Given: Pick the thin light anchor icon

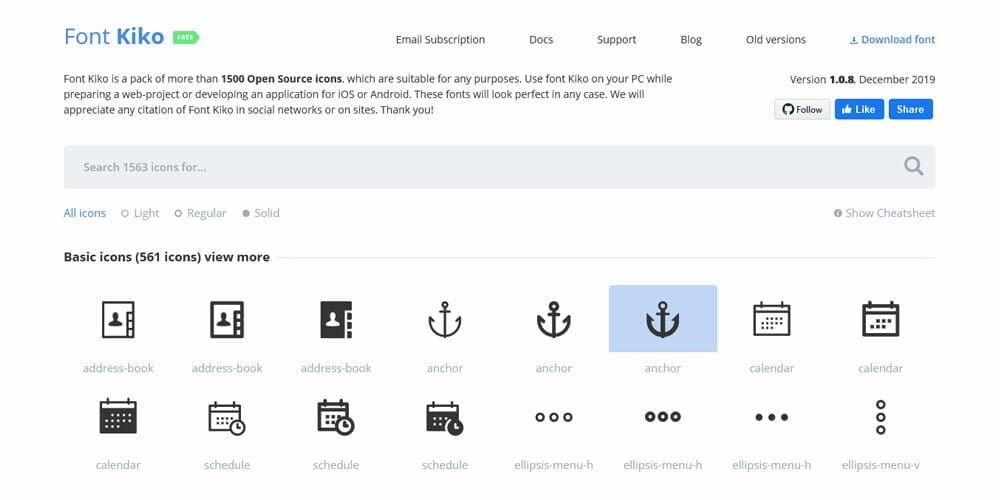Looking at the screenshot, I should click(445, 320).
